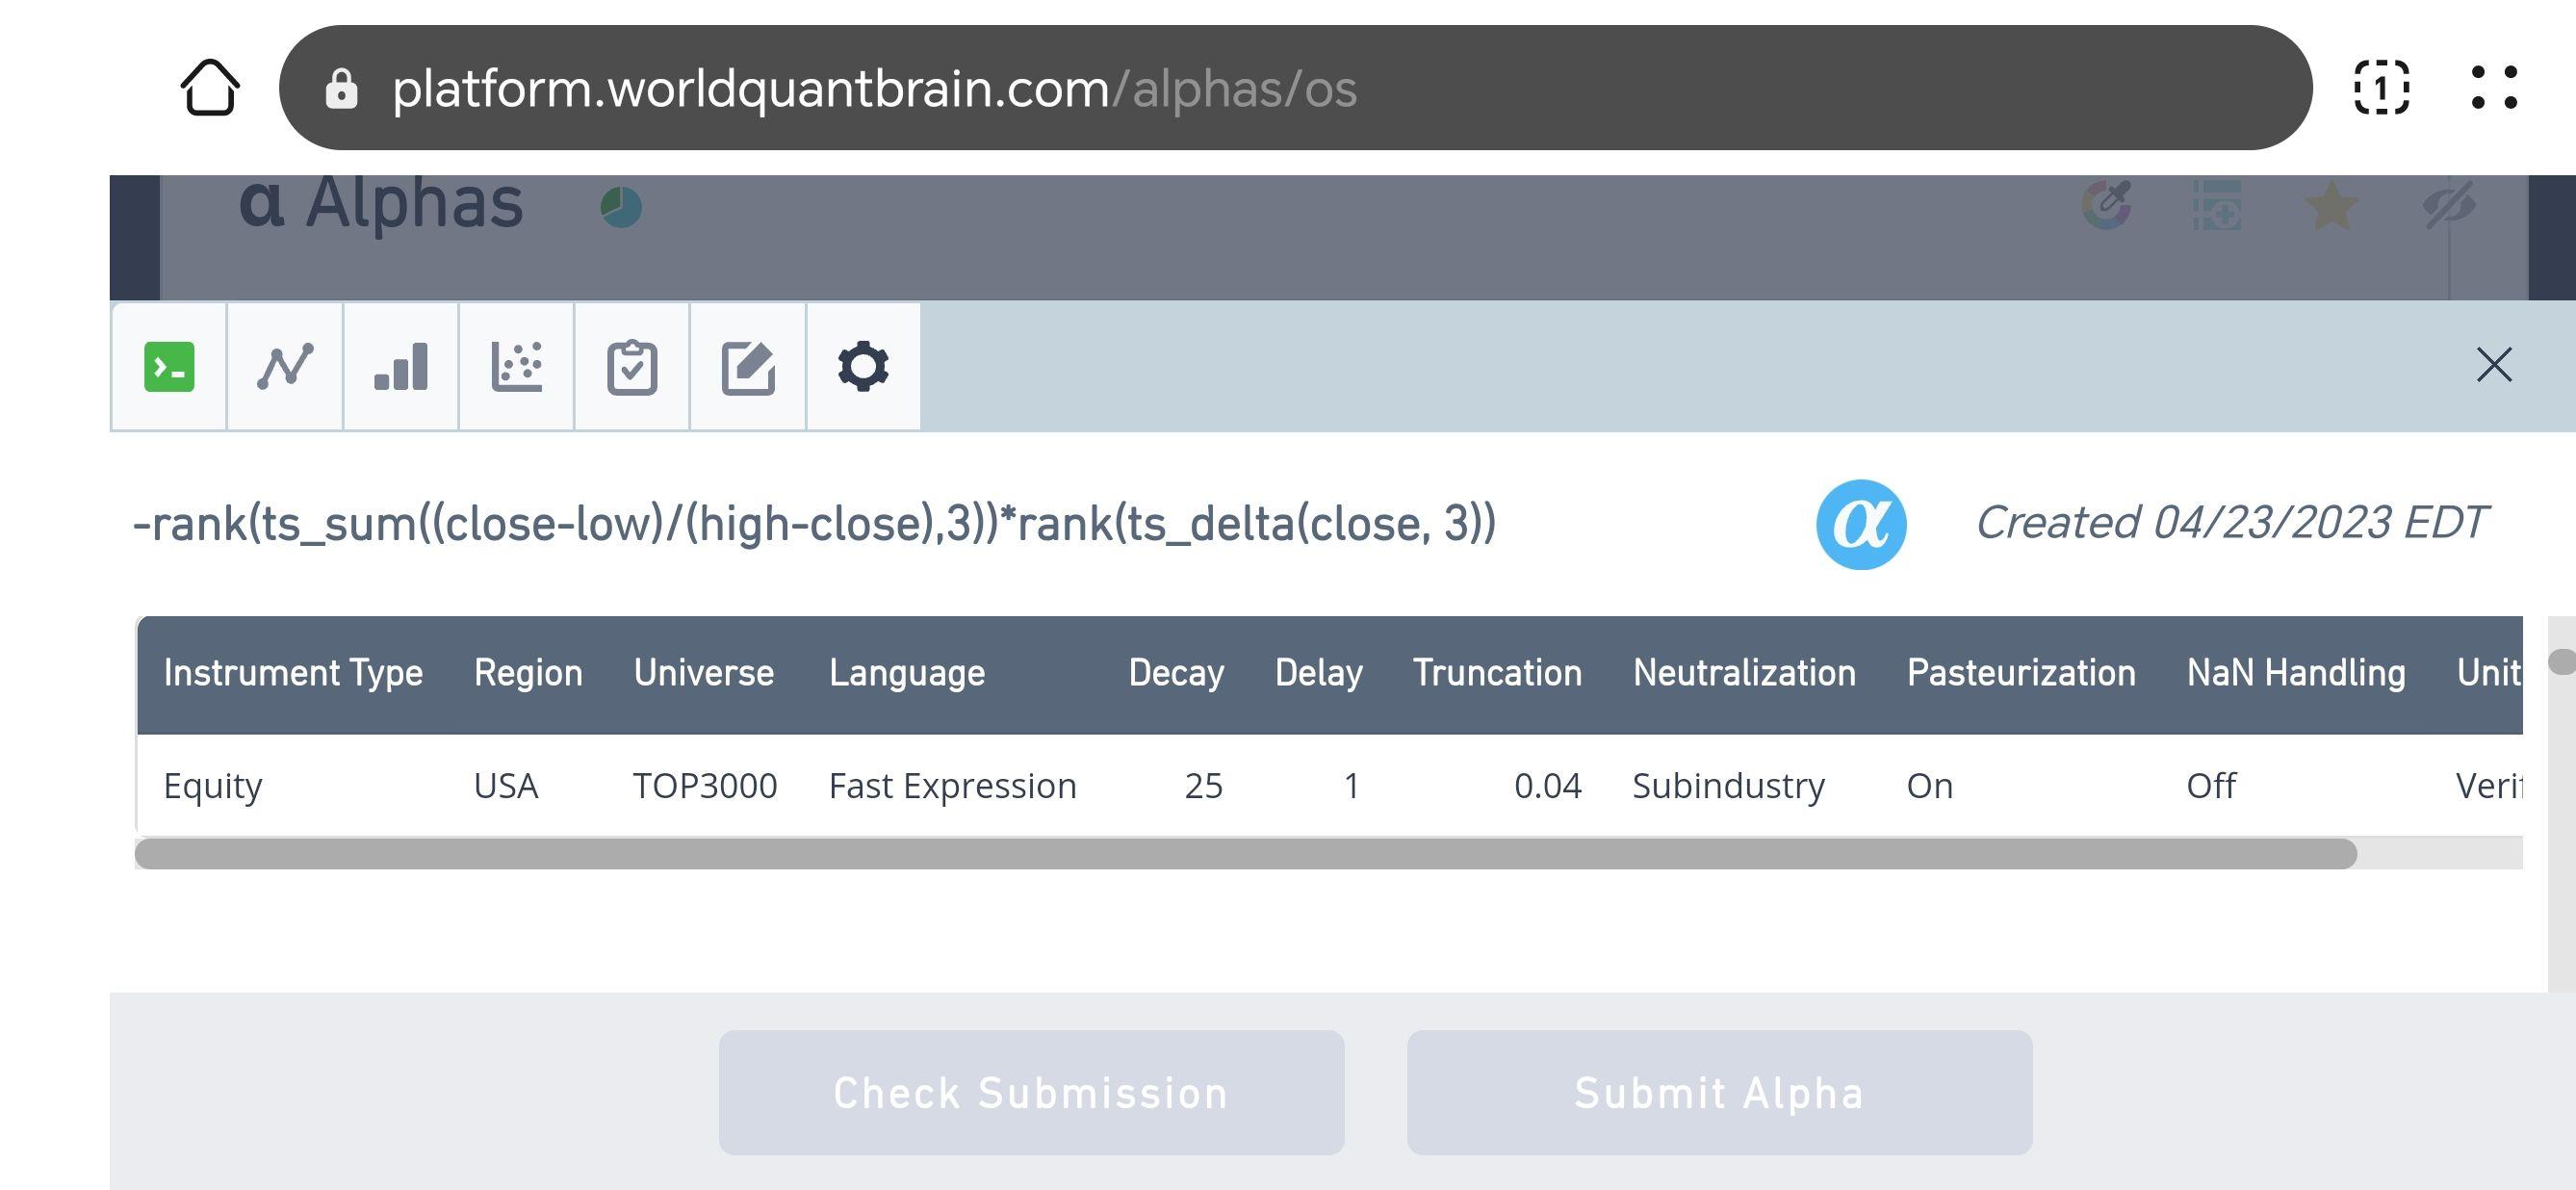Open the browser four-dot menu
Image resolution: width=2576 pixels, height=1190 pixels.
pos(2493,88)
